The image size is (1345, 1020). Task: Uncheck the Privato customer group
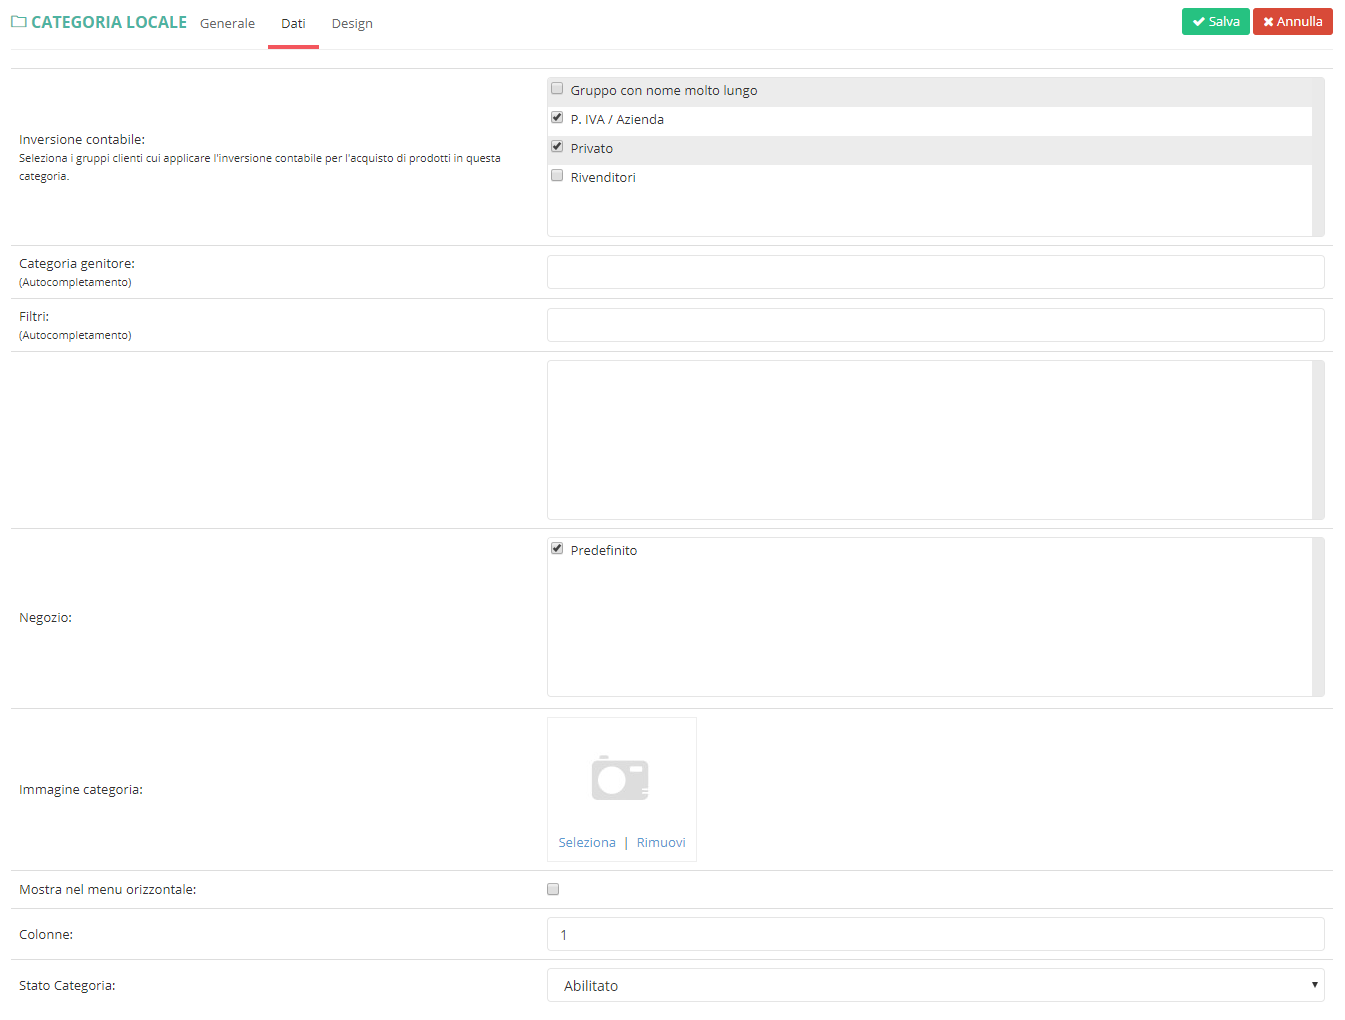coord(557,146)
